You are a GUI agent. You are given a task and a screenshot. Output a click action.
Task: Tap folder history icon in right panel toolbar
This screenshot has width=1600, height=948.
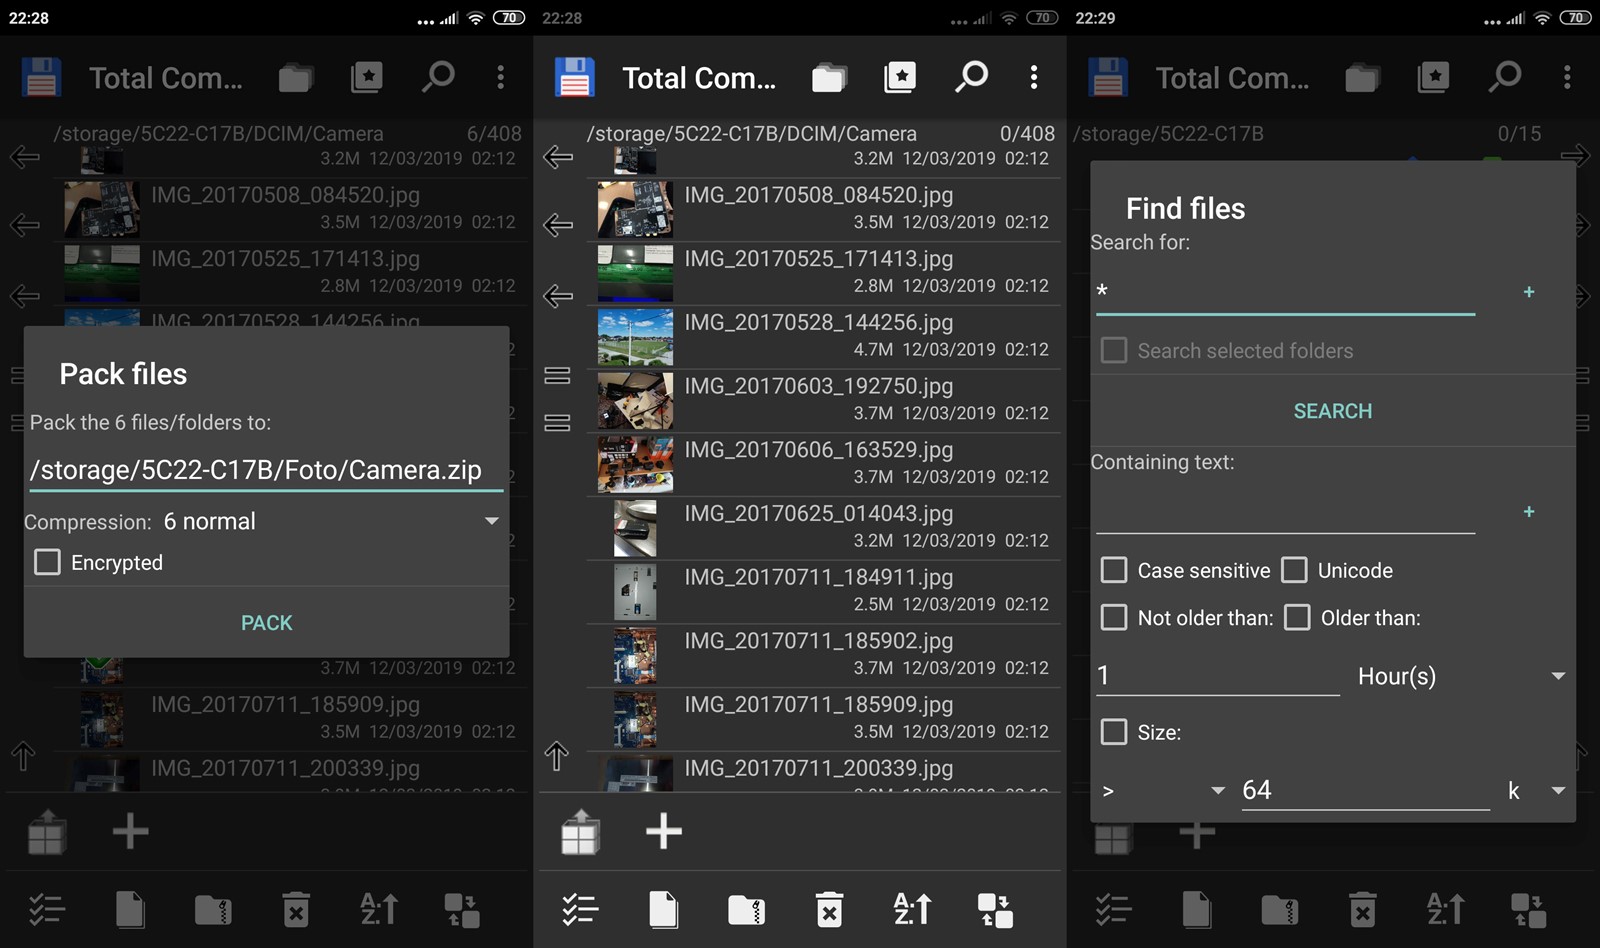[x=1362, y=77]
